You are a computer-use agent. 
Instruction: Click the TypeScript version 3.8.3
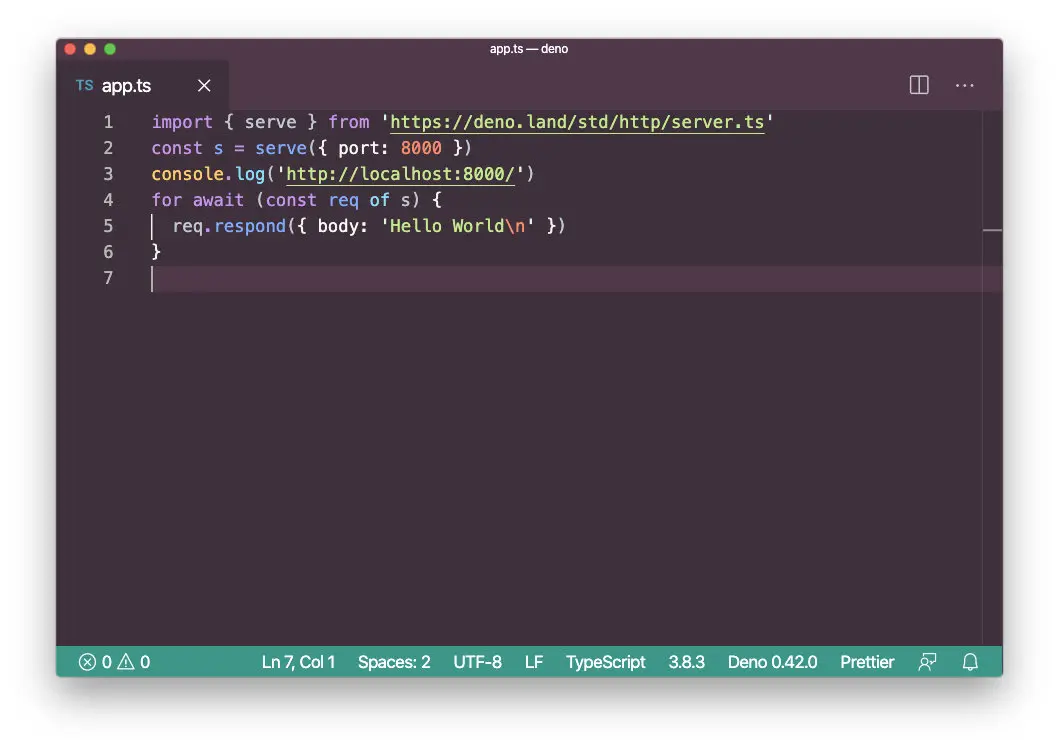686,662
